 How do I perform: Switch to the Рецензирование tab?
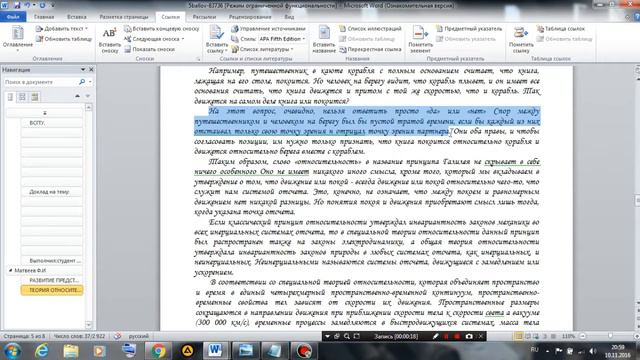(x=250, y=17)
